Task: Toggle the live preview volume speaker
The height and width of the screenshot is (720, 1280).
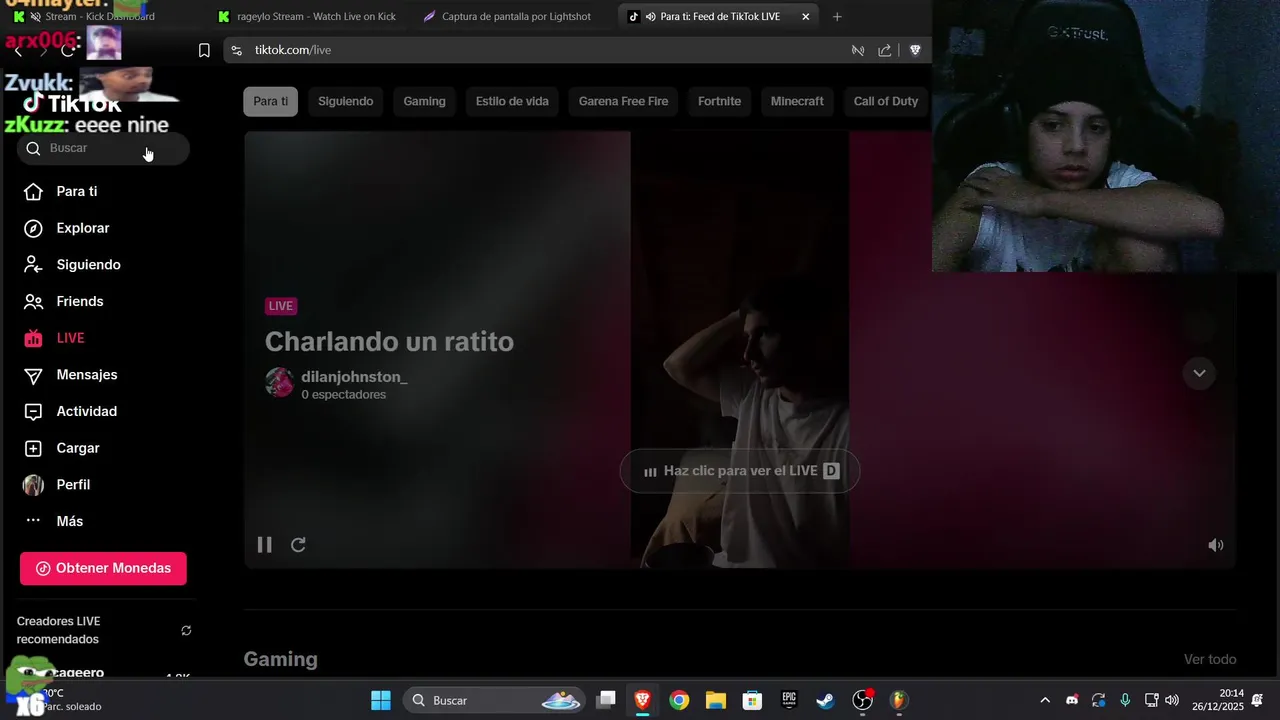Action: coord(1215,545)
